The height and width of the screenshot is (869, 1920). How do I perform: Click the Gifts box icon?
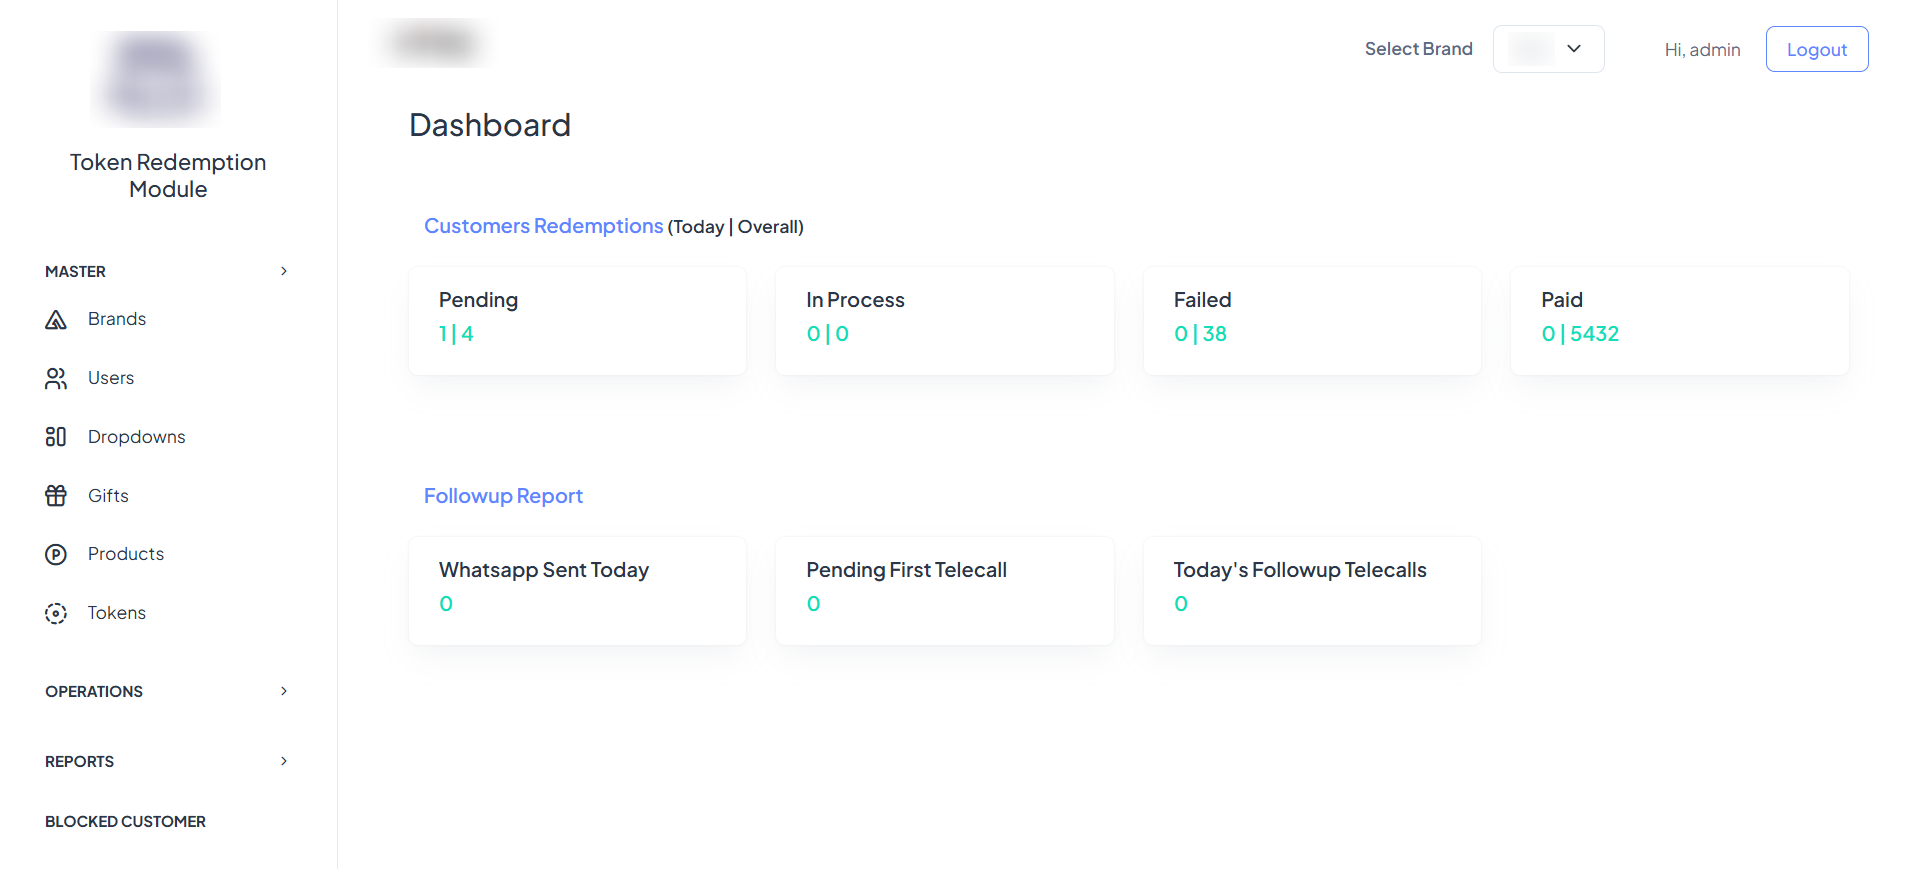[x=56, y=496]
